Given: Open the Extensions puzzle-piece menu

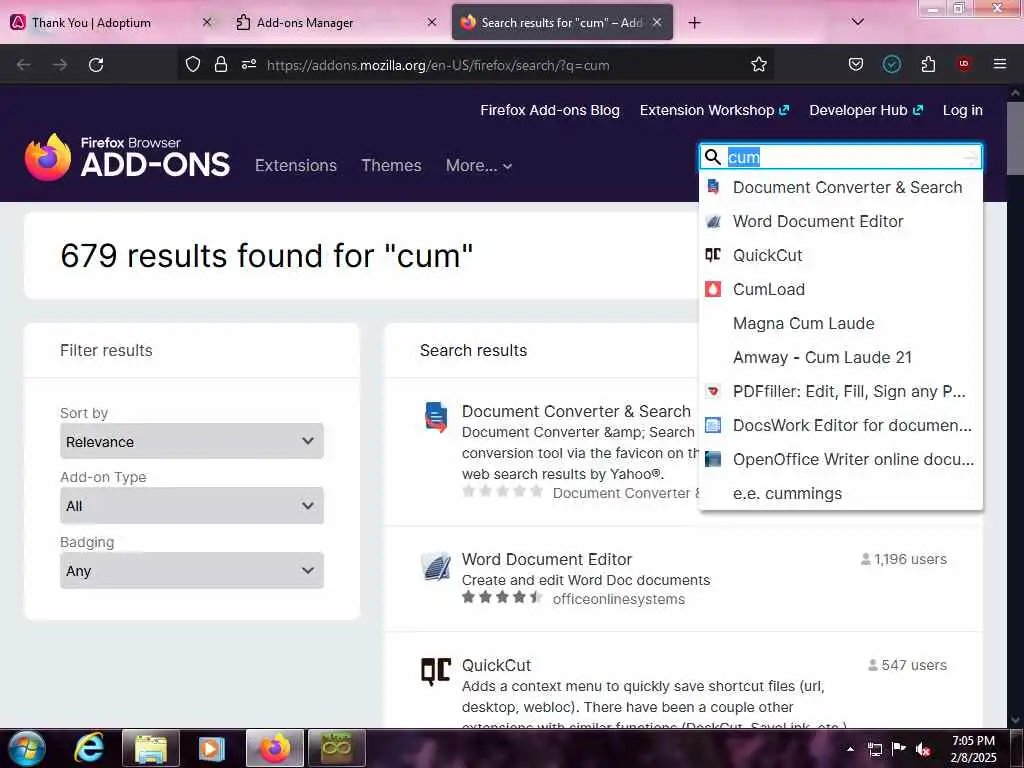Looking at the screenshot, I should coord(928,64).
